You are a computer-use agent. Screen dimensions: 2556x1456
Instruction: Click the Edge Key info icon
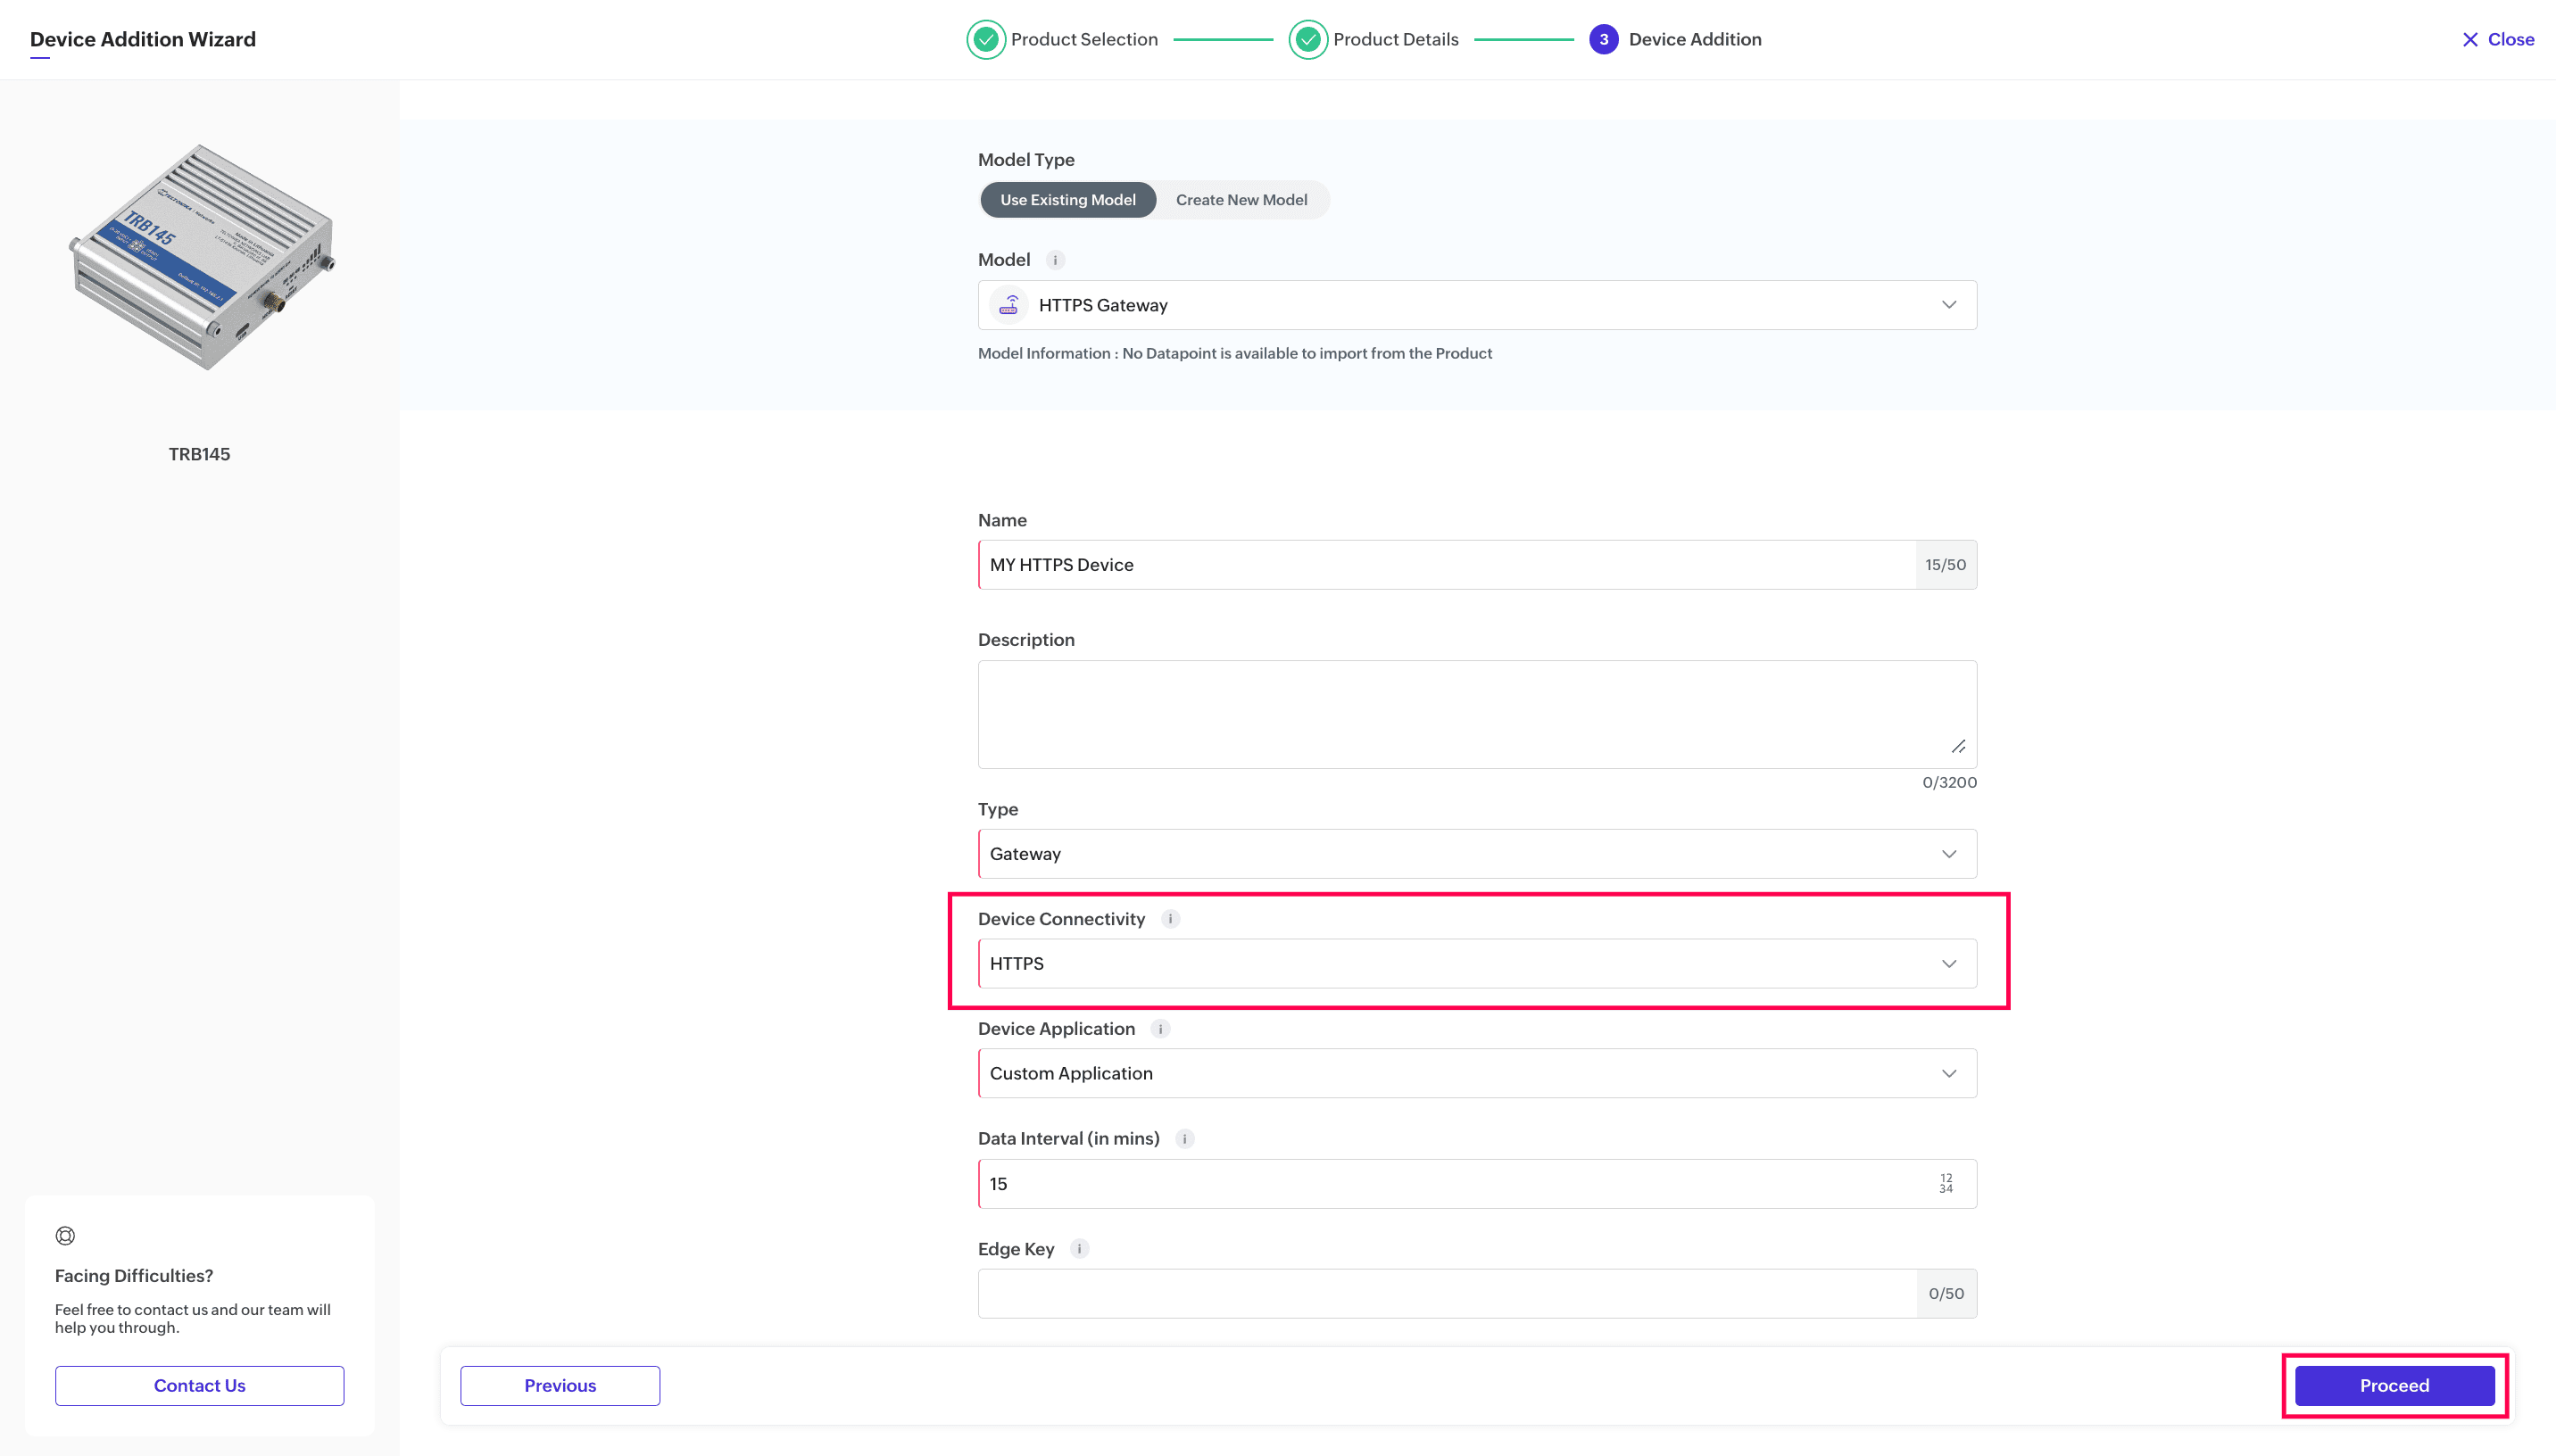1079,1249
